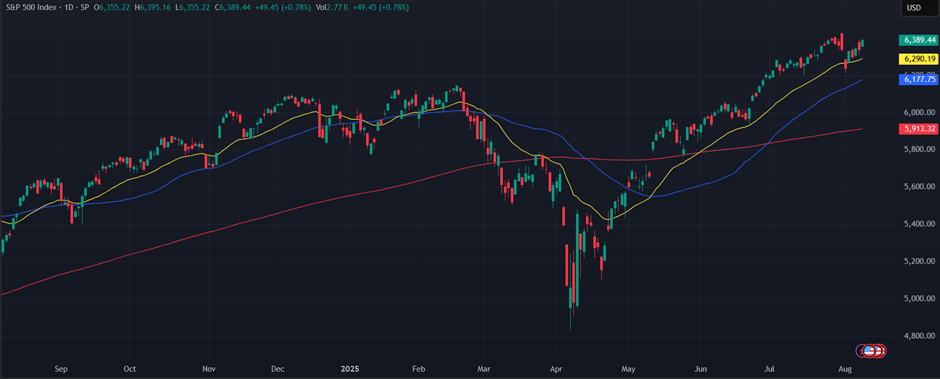
Task: Click the 2025 label on time axis
Action: [350, 370]
